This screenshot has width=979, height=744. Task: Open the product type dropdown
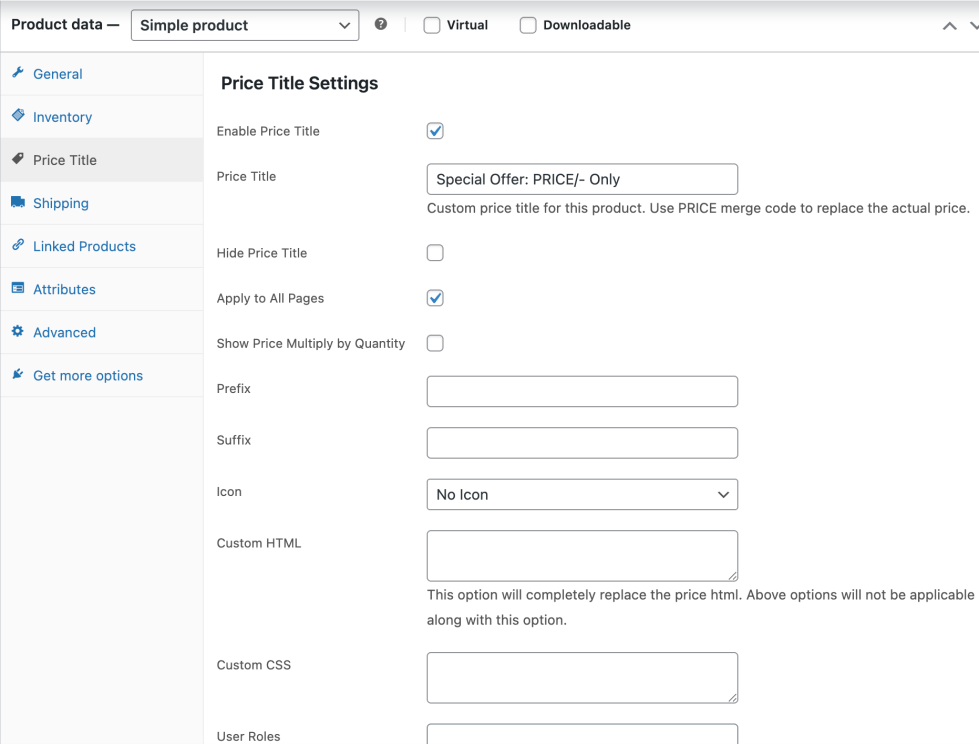[x=244, y=25]
